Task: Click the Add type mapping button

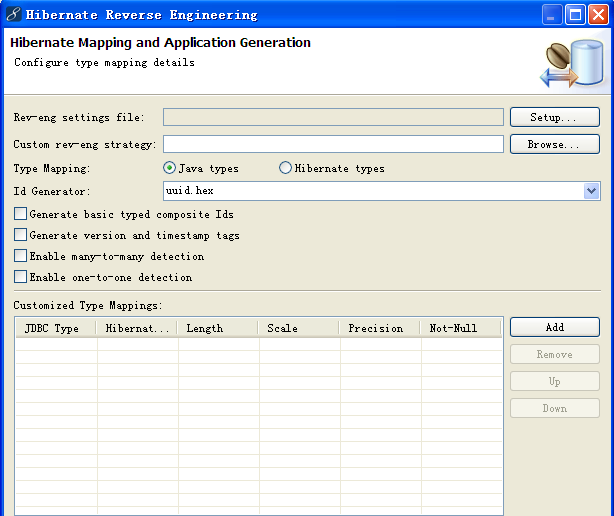Action: (554, 327)
